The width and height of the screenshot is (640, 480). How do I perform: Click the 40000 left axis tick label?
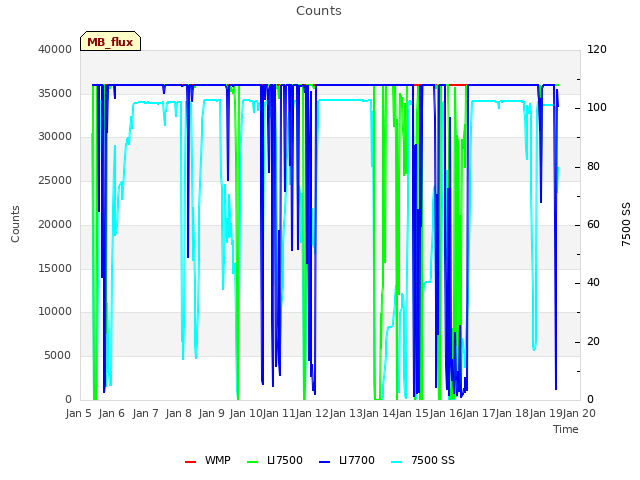(55, 49)
